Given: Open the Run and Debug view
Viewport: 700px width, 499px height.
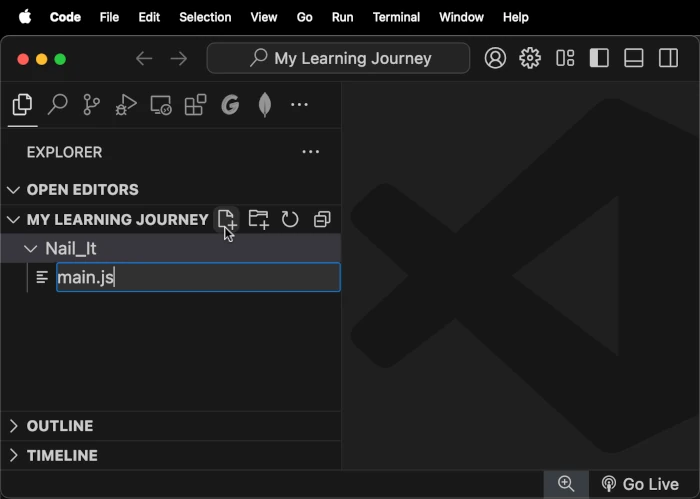Looking at the screenshot, I should click(126, 105).
